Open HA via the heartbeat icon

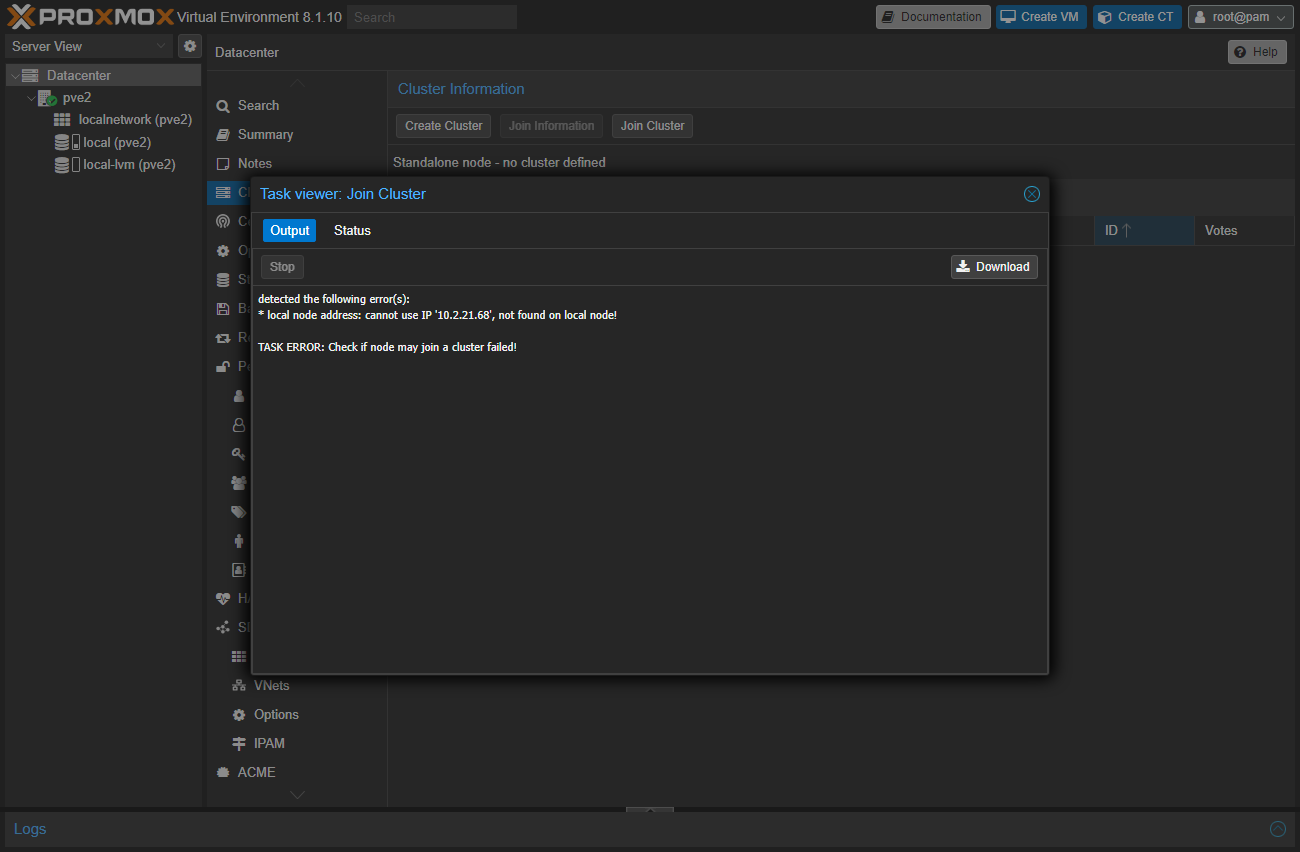click(223, 598)
